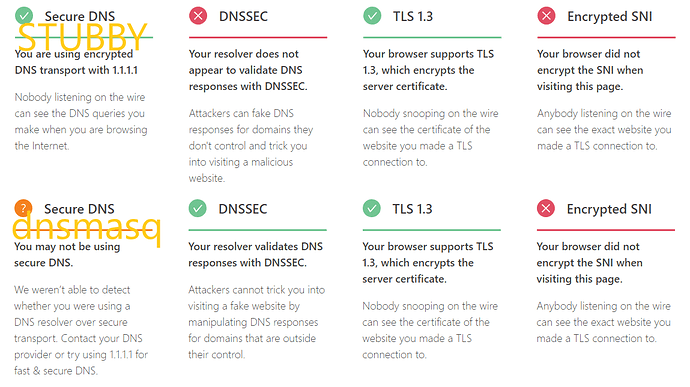
Task: Click the green check icon beside top TLS 1.3
Action: [372, 16]
